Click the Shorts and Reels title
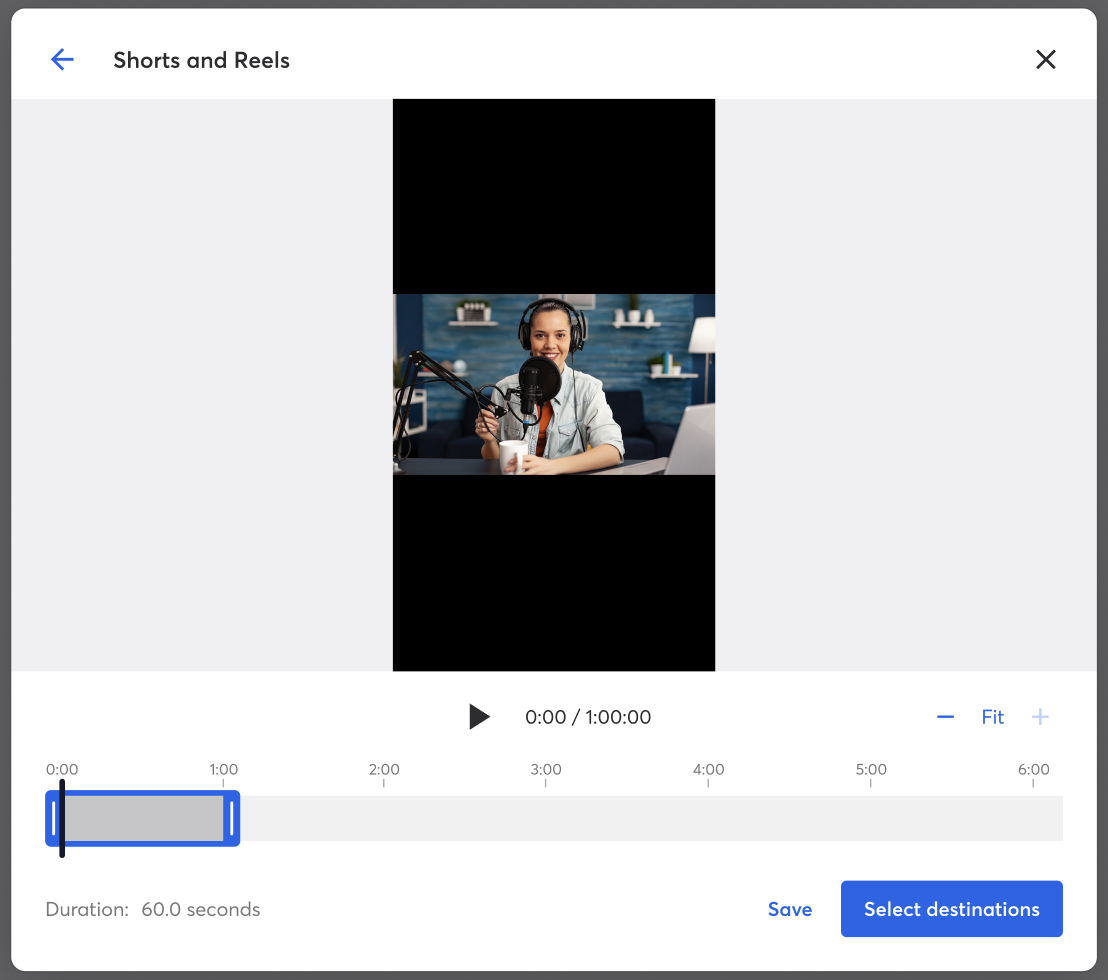Screen dimensions: 1108x980 pos(201,60)
